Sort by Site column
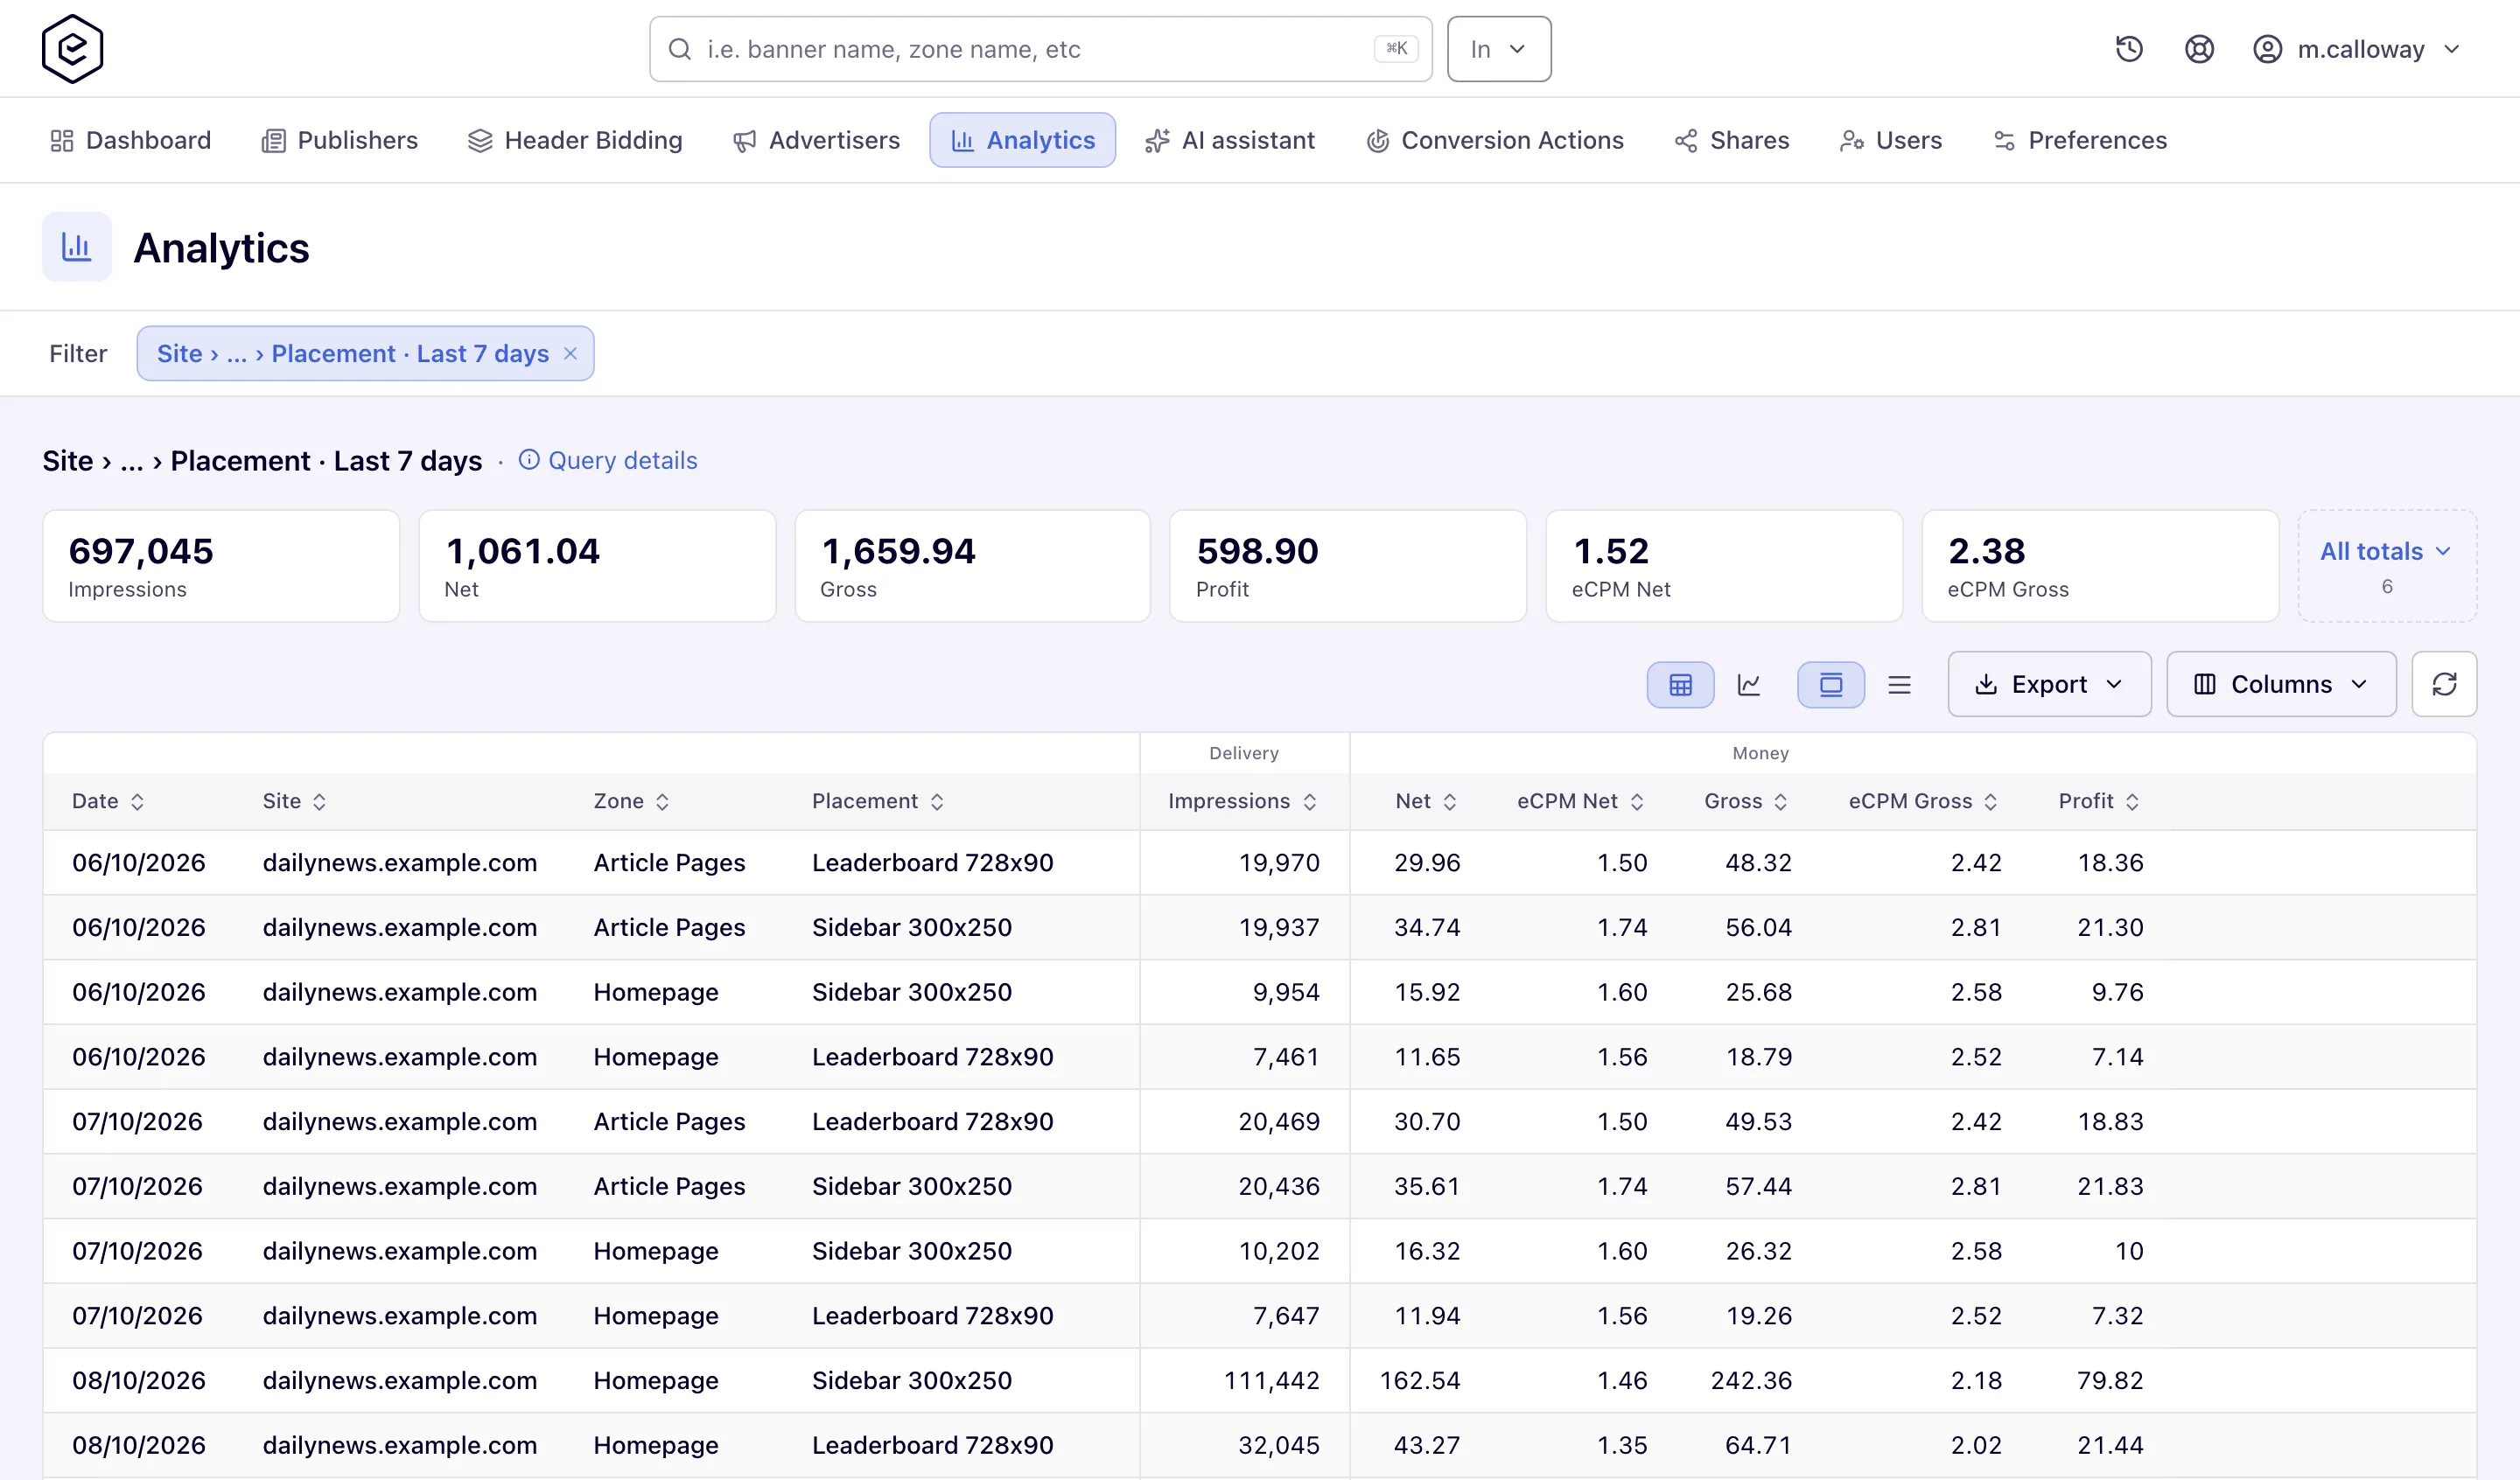2520x1480 pixels. coord(320,802)
